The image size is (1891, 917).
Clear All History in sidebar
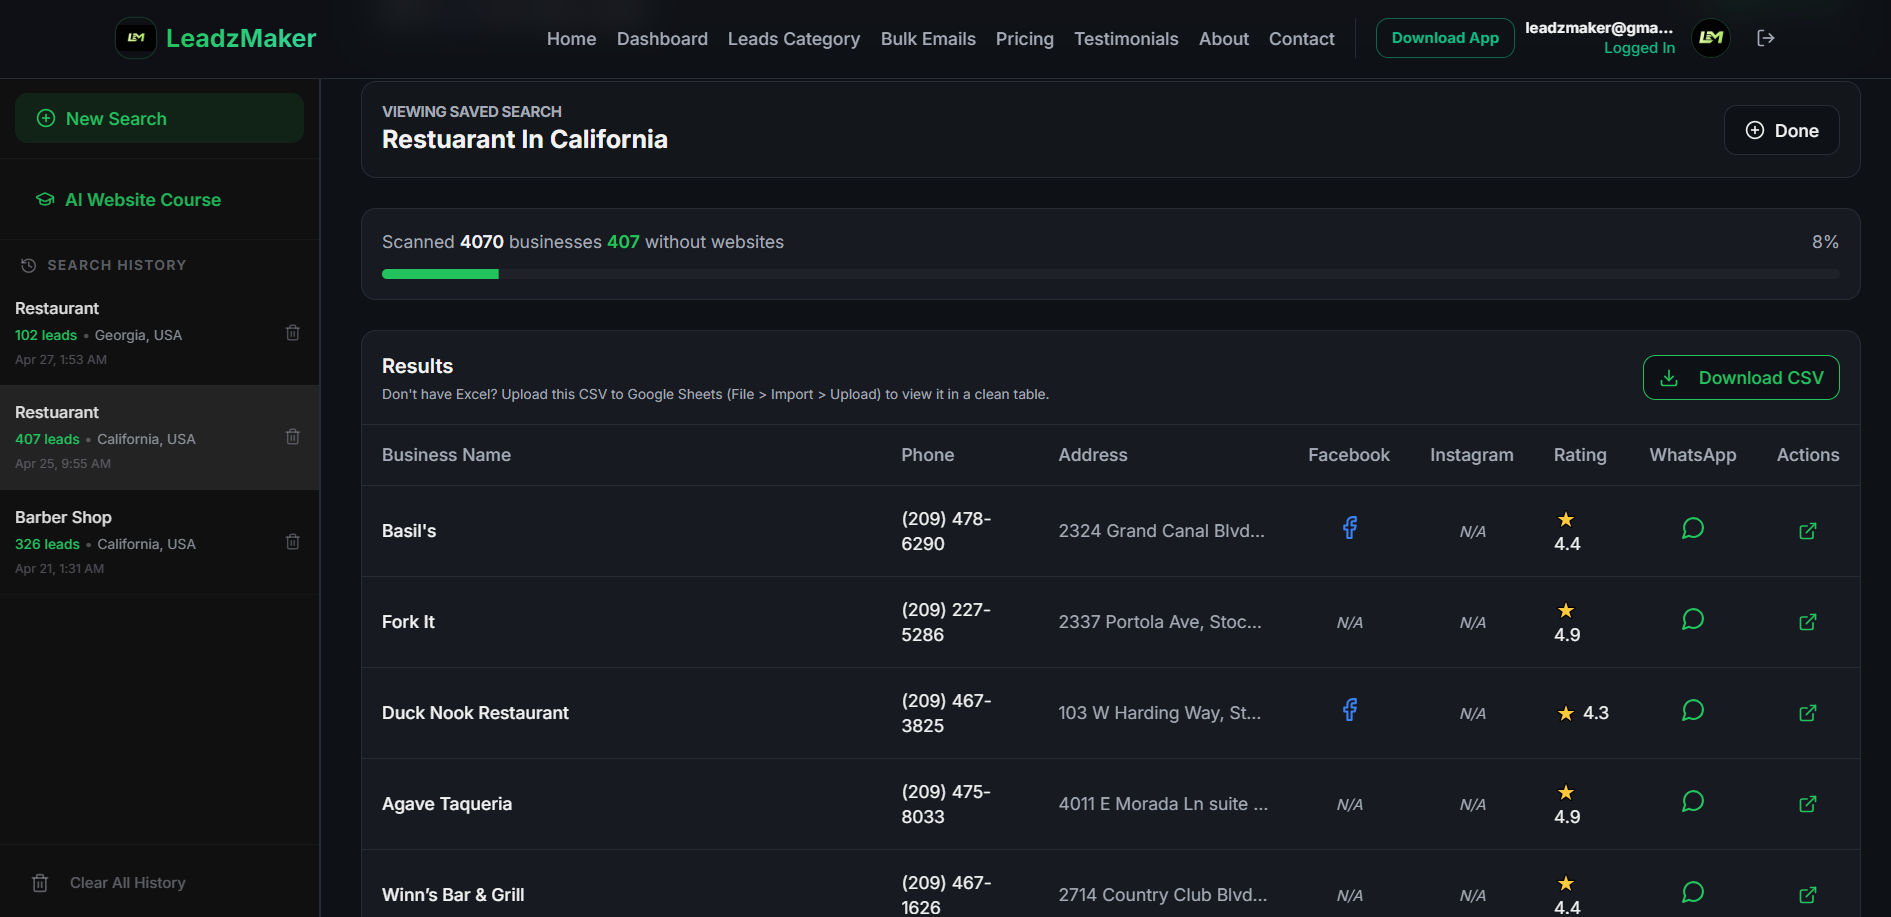[109, 883]
